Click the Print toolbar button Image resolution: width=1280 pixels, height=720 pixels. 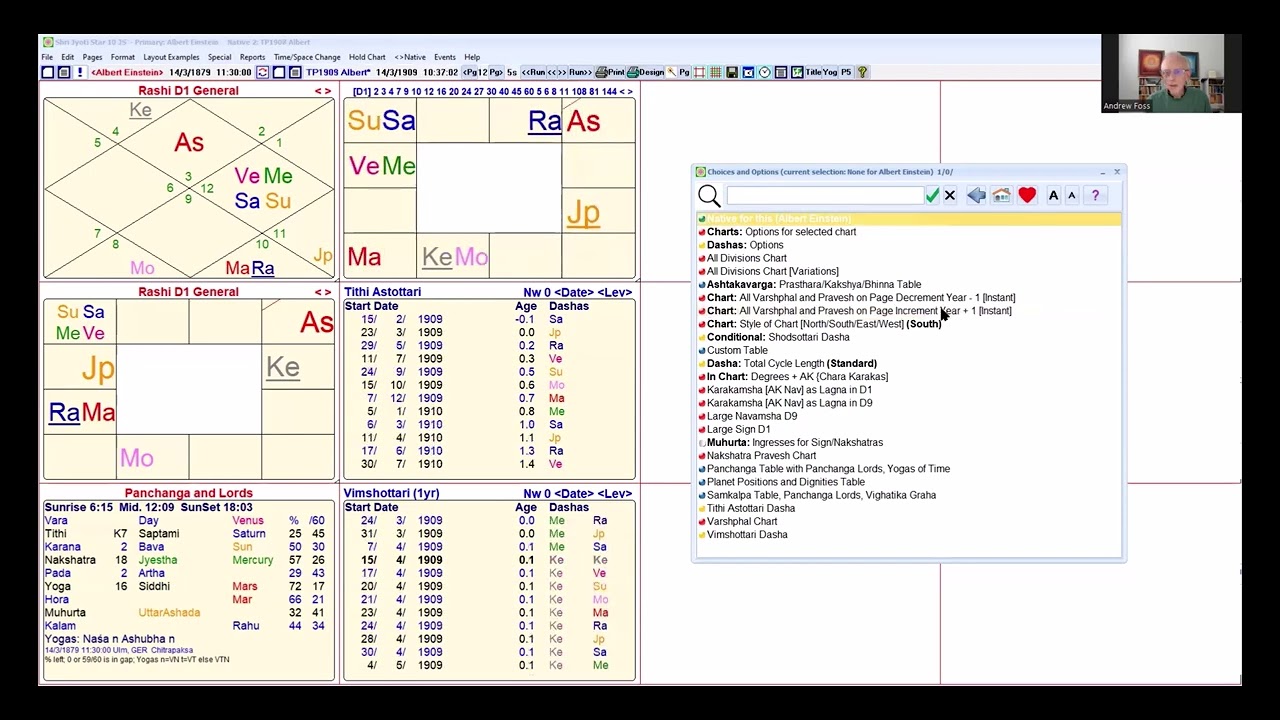pos(610,72)
